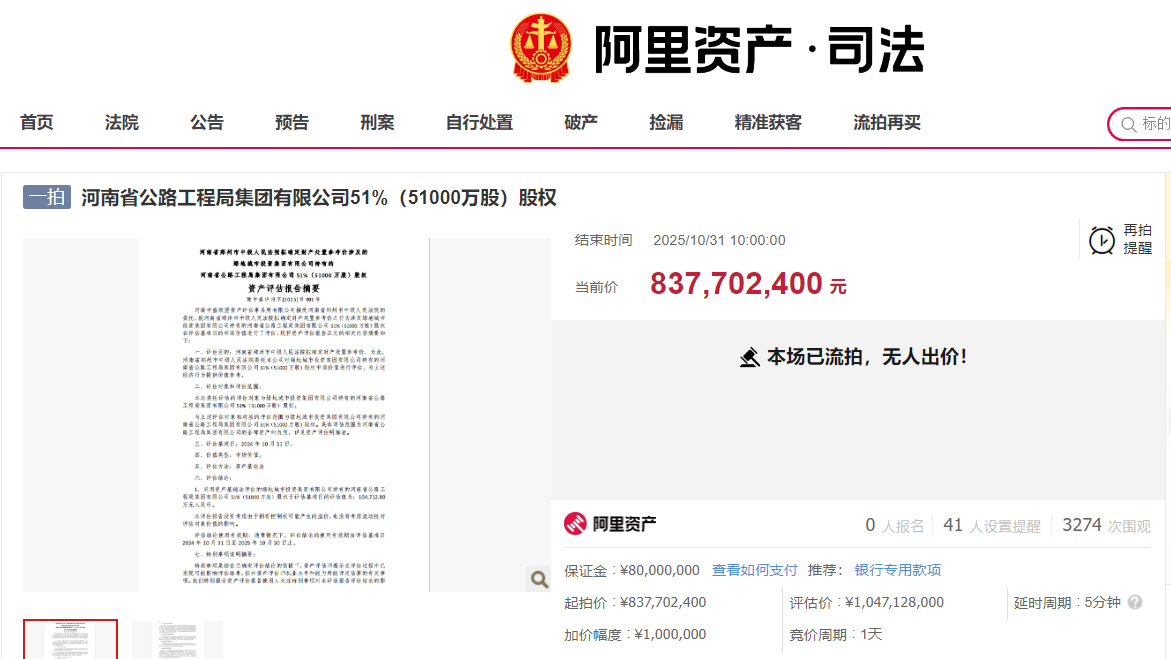
Task: Click the magnifier icon in the search box
Action: 1128,125
